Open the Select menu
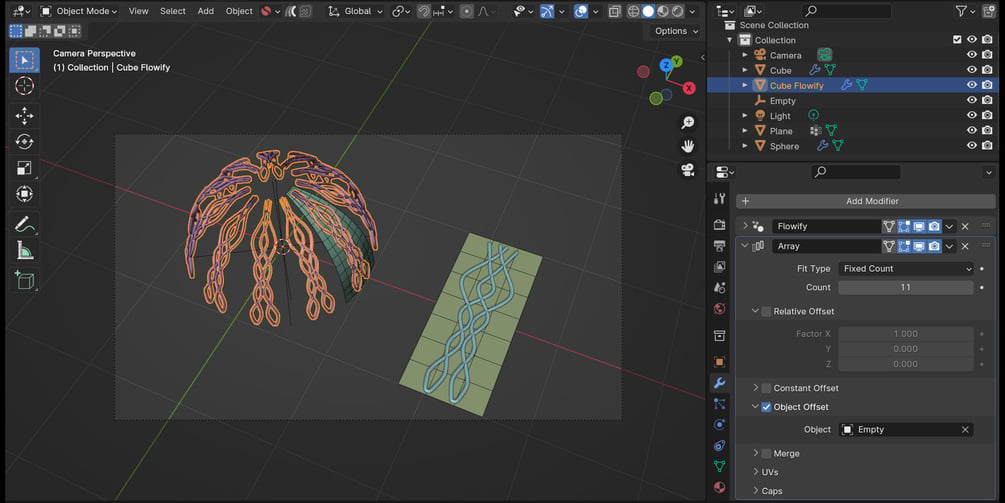Image resolution: width=1005 pixels, height=503 pixels. pos(172,11)
